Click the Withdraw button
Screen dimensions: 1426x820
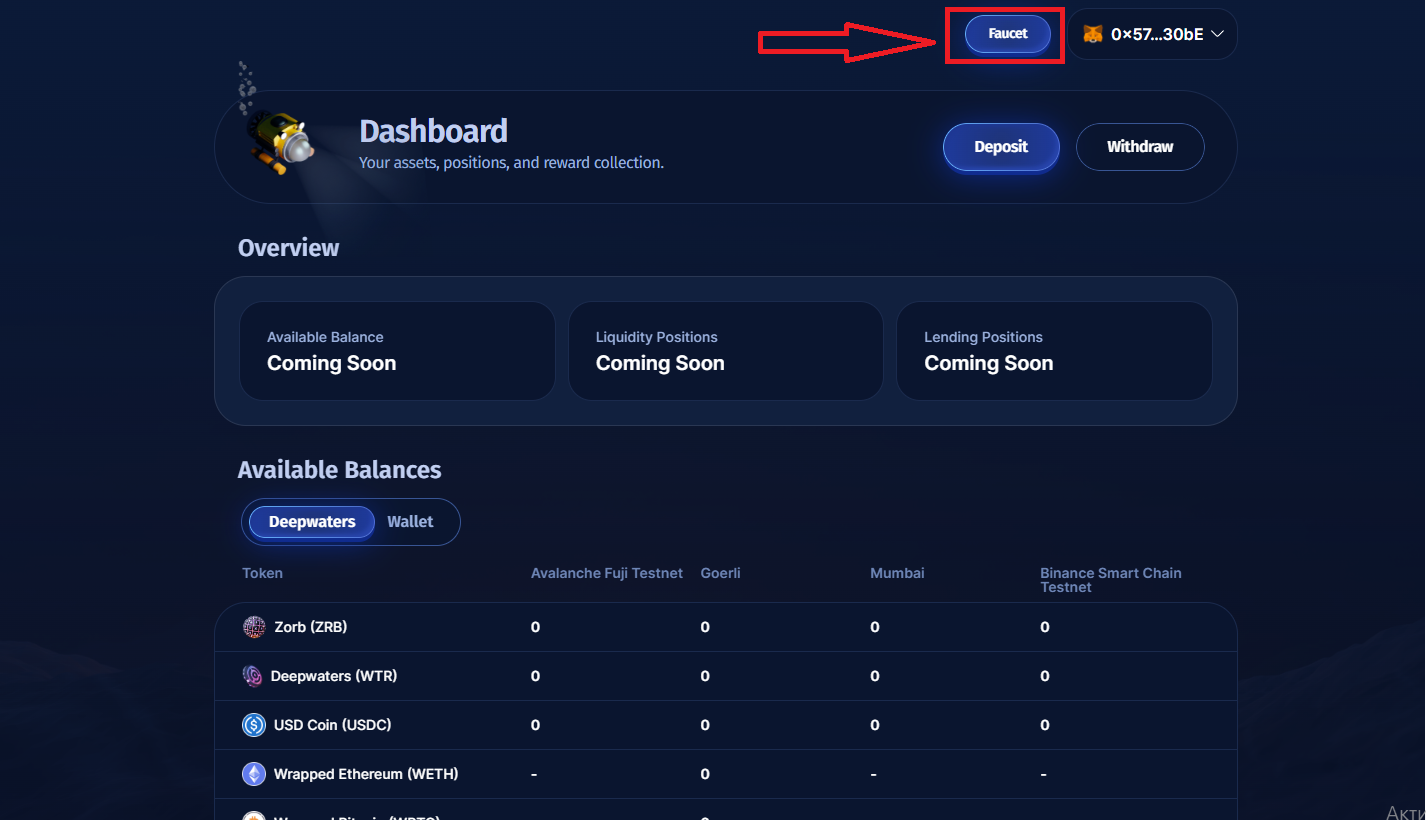[1140, 147]
